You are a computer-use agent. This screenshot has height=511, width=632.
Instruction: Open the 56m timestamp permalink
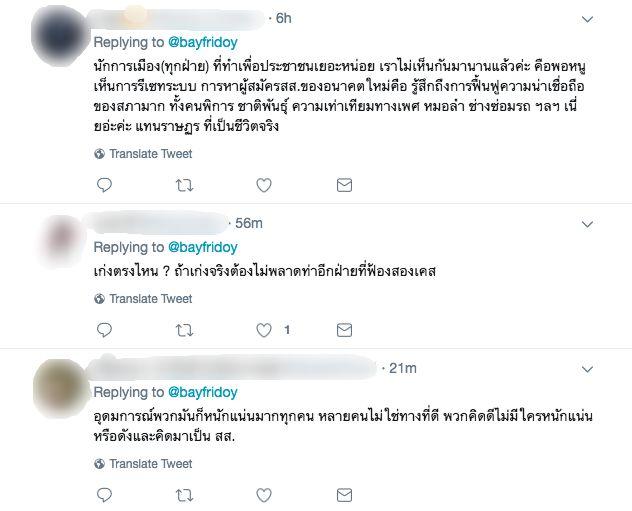[247, 222]
